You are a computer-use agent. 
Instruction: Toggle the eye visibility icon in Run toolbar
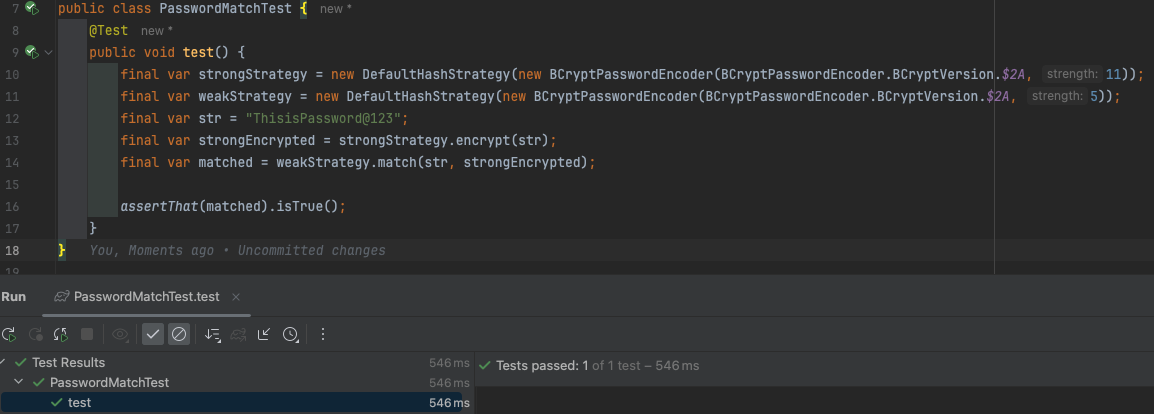121,334
